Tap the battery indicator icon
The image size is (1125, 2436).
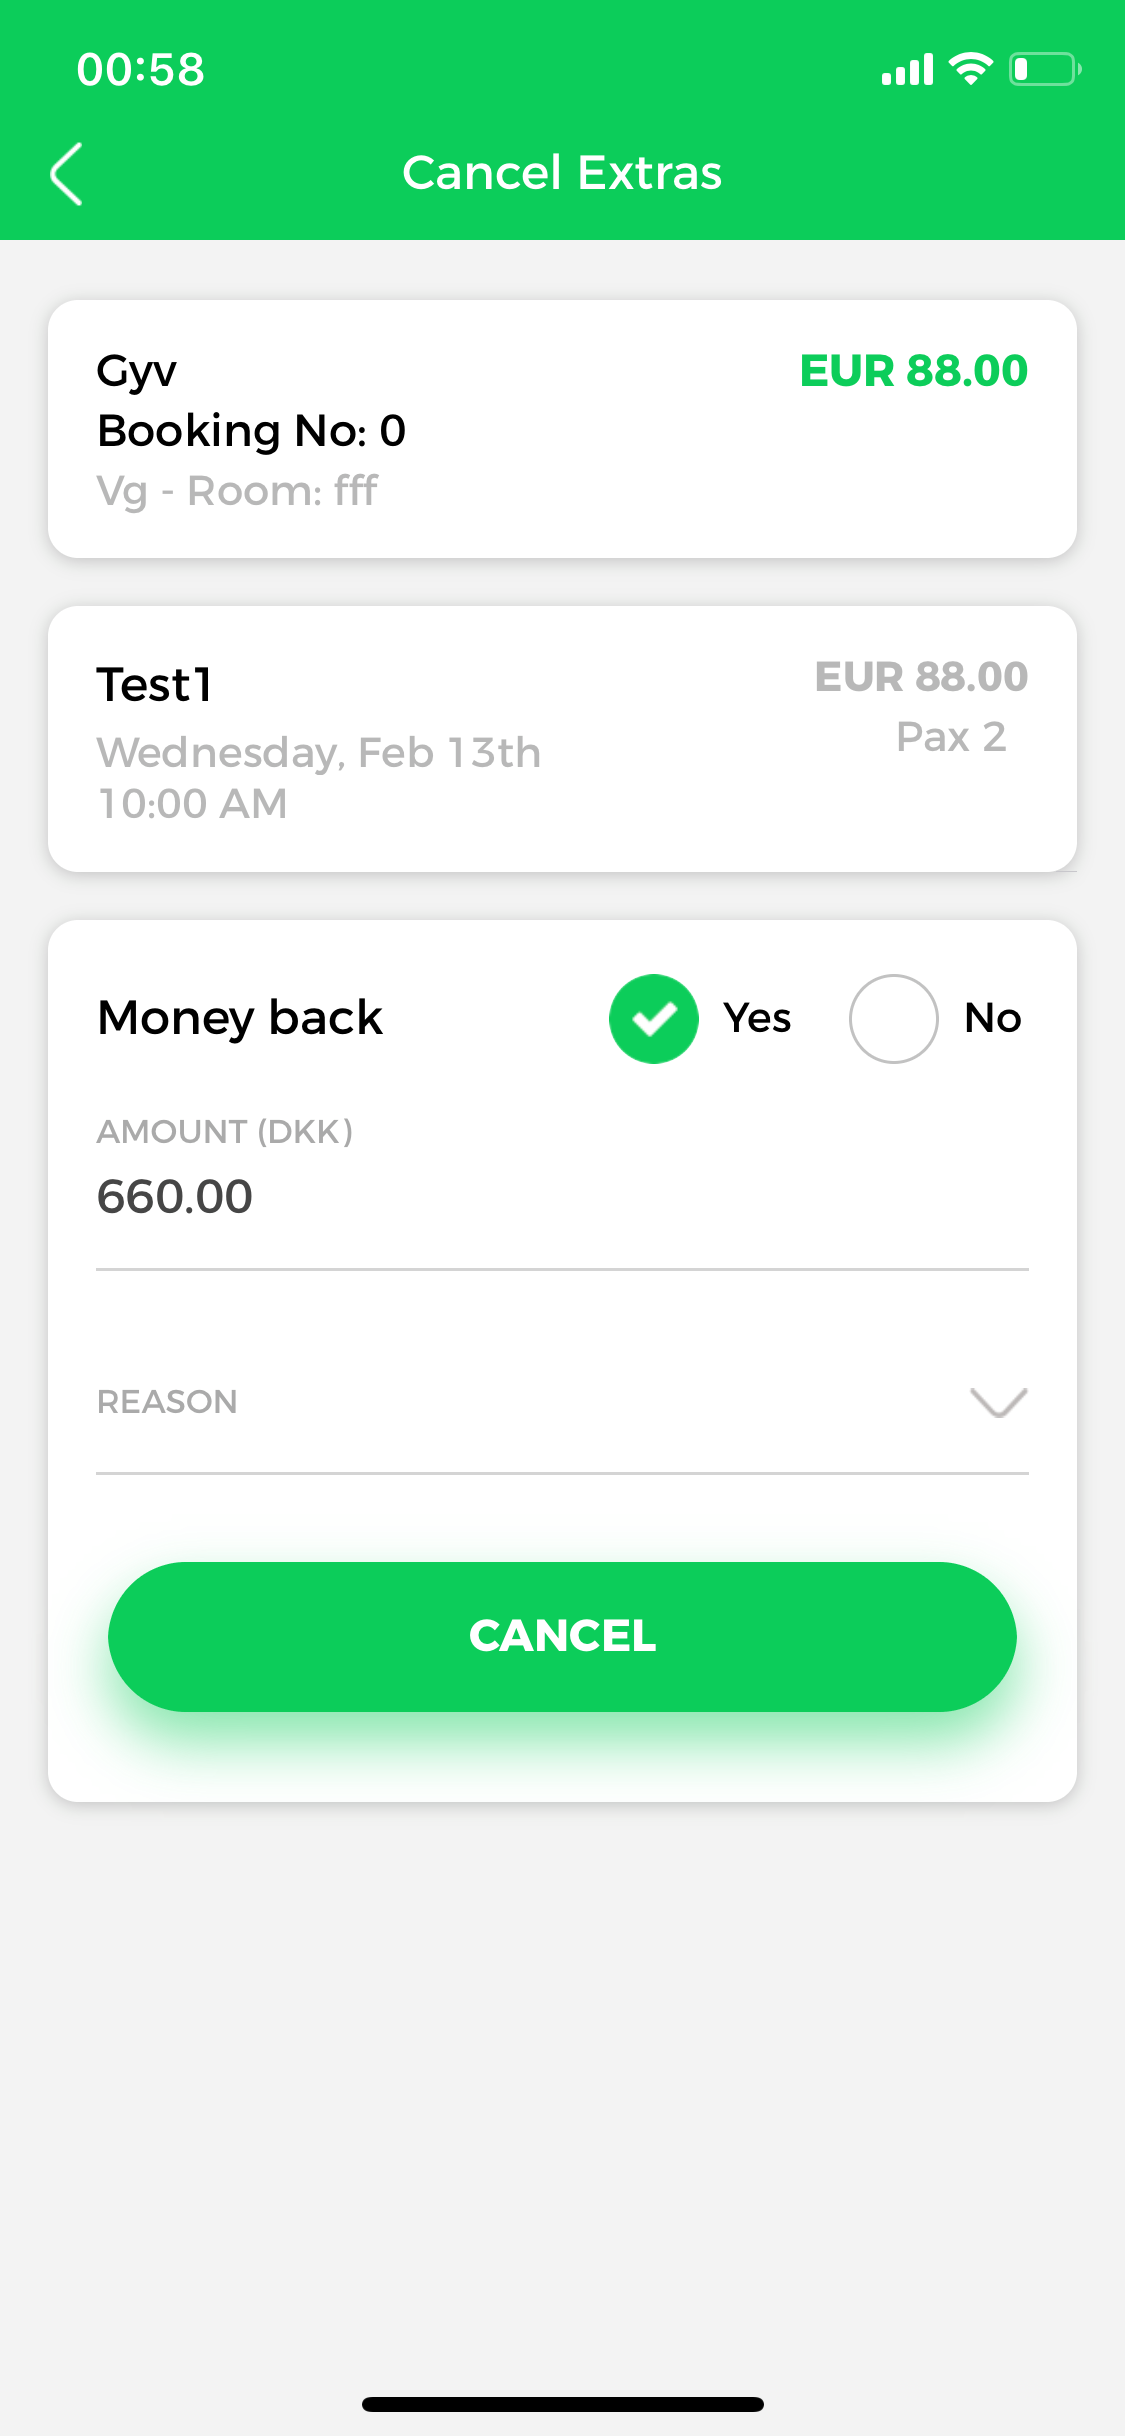coord(1044,69)
